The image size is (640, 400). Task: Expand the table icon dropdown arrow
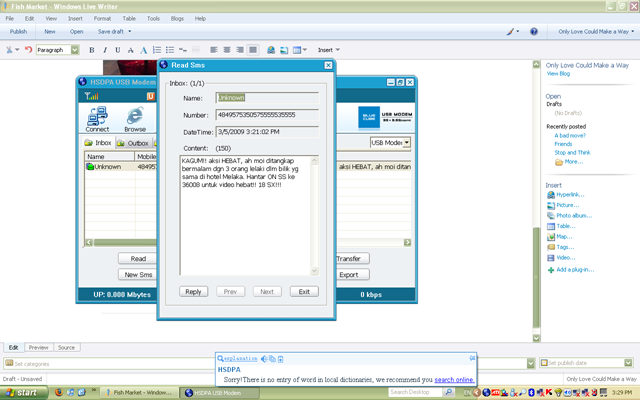[x=304, y=50]
